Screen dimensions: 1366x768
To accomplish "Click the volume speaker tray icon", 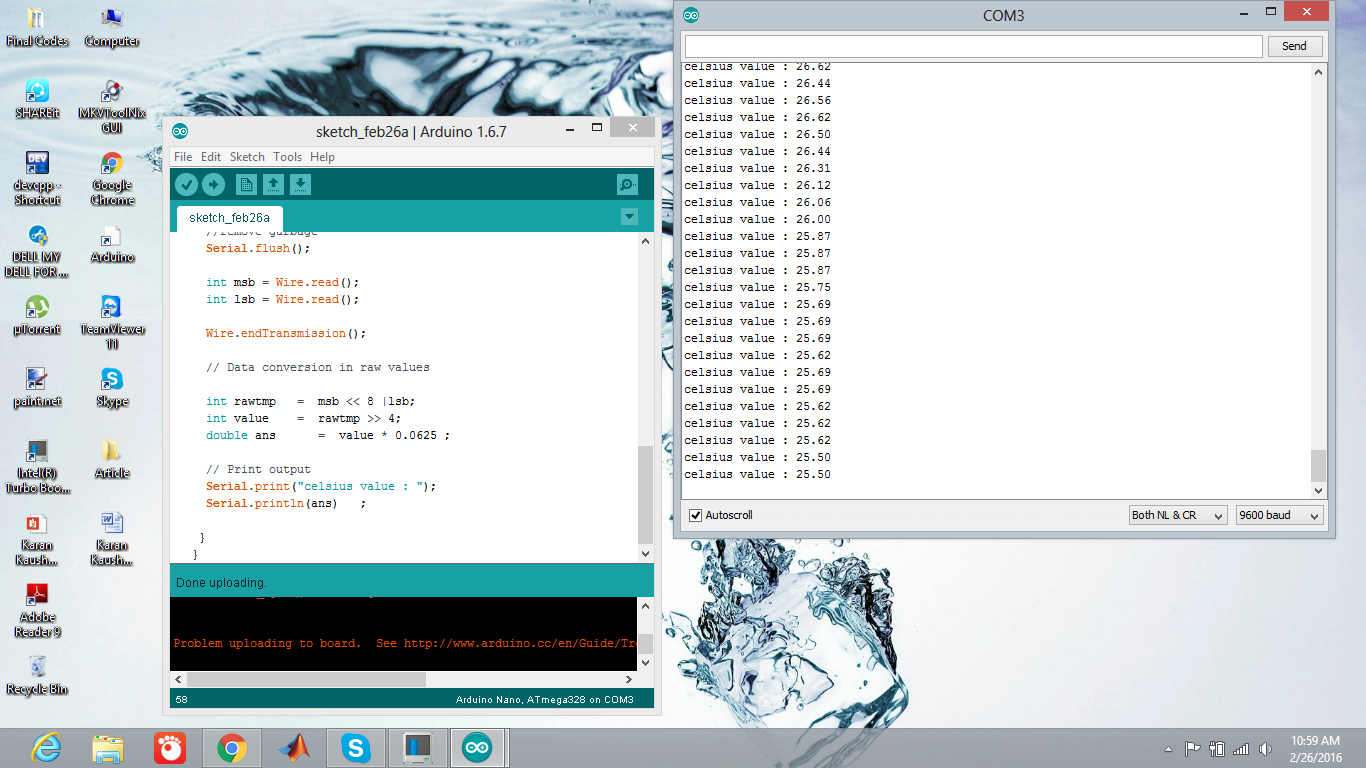I will (x=1265, y=749).
